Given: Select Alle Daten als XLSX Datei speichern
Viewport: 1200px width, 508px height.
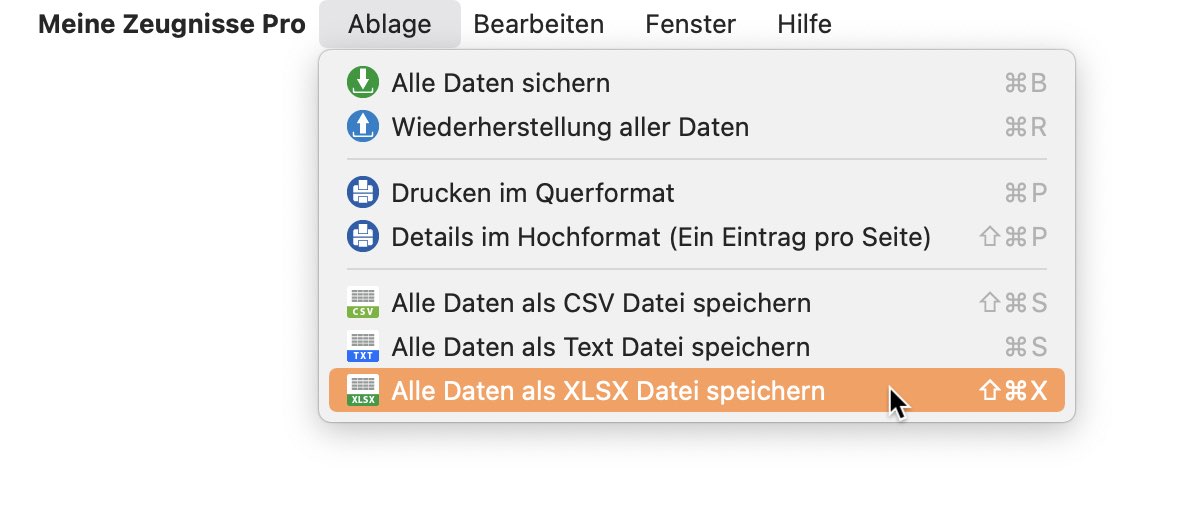Looking at the screenshot, I should click(x=697, y=391).
